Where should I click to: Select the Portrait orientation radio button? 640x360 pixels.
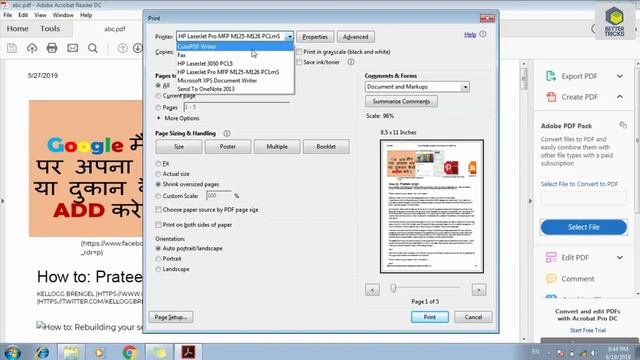click(158, 259)
